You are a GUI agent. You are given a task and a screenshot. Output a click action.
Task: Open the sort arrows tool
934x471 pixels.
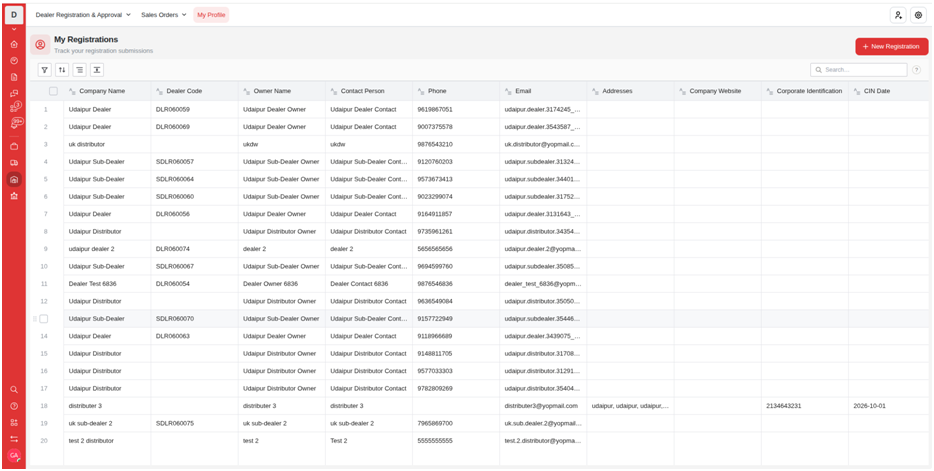coord(62,70)
